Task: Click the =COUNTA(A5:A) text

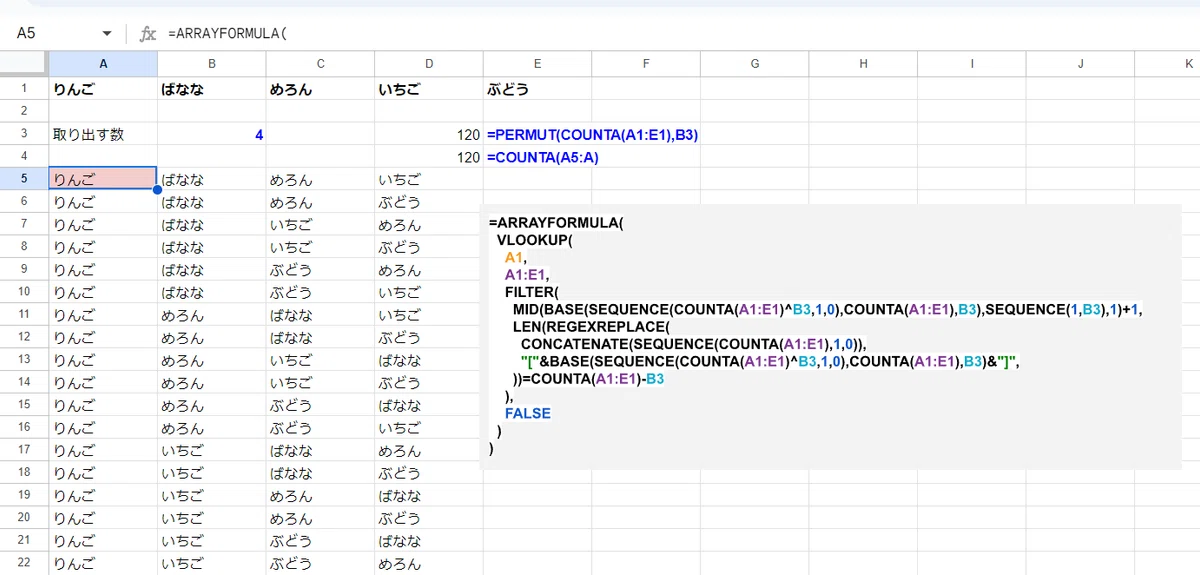Action: [542, 157]
